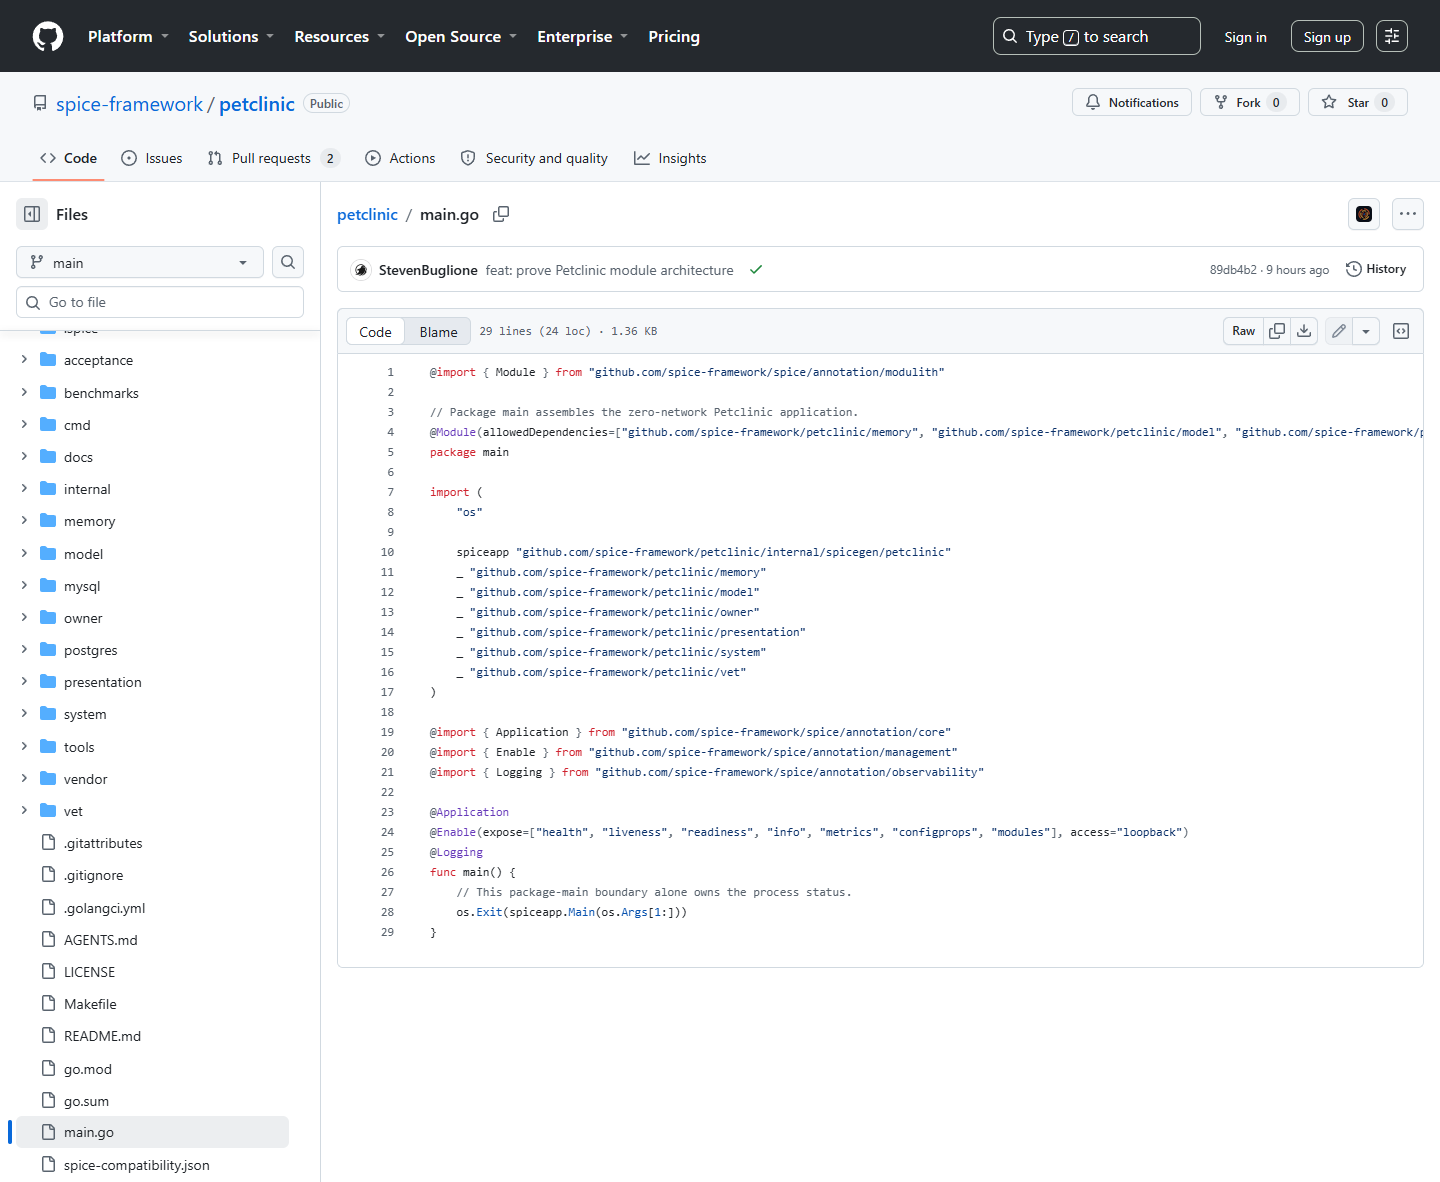This screenshot has height=1182, width=1440.
Task: Open commit History
Action: click(1376, 269)
